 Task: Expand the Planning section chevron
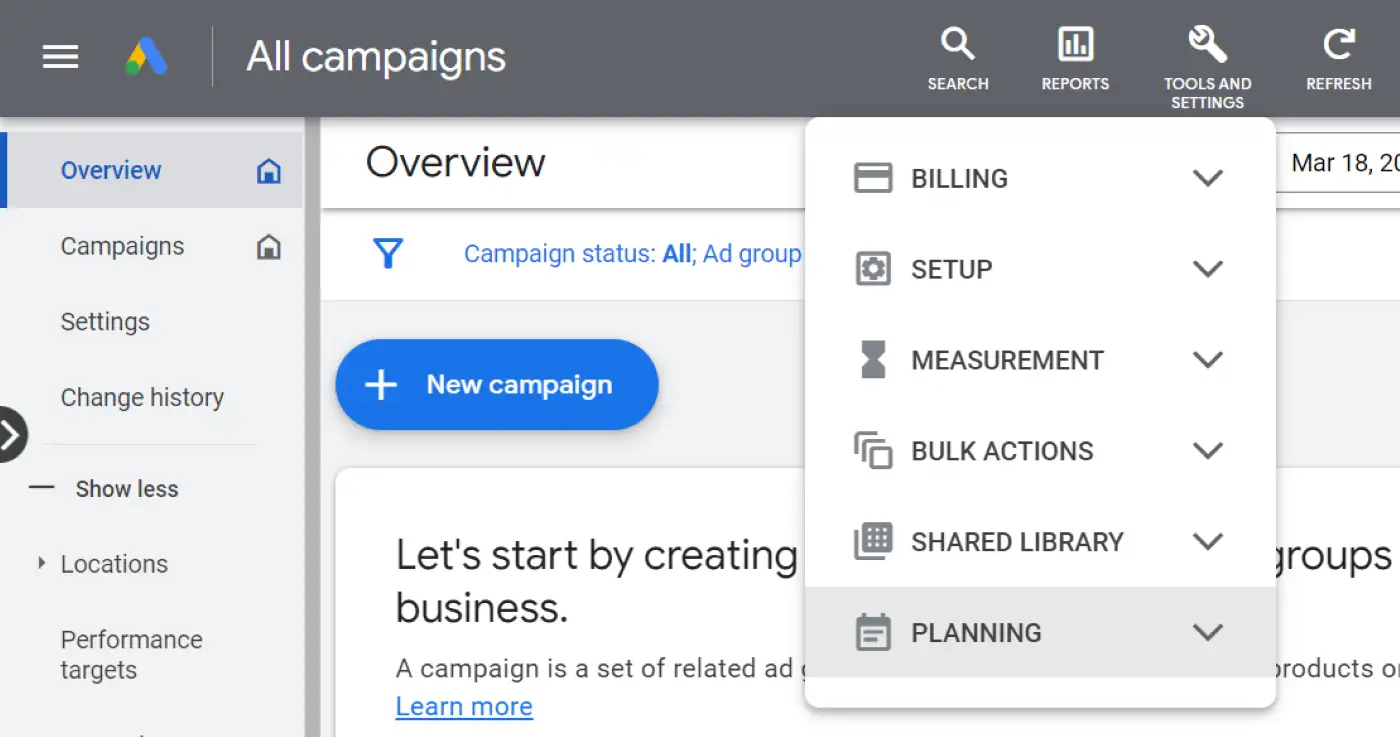click(x=1208, y=632)
